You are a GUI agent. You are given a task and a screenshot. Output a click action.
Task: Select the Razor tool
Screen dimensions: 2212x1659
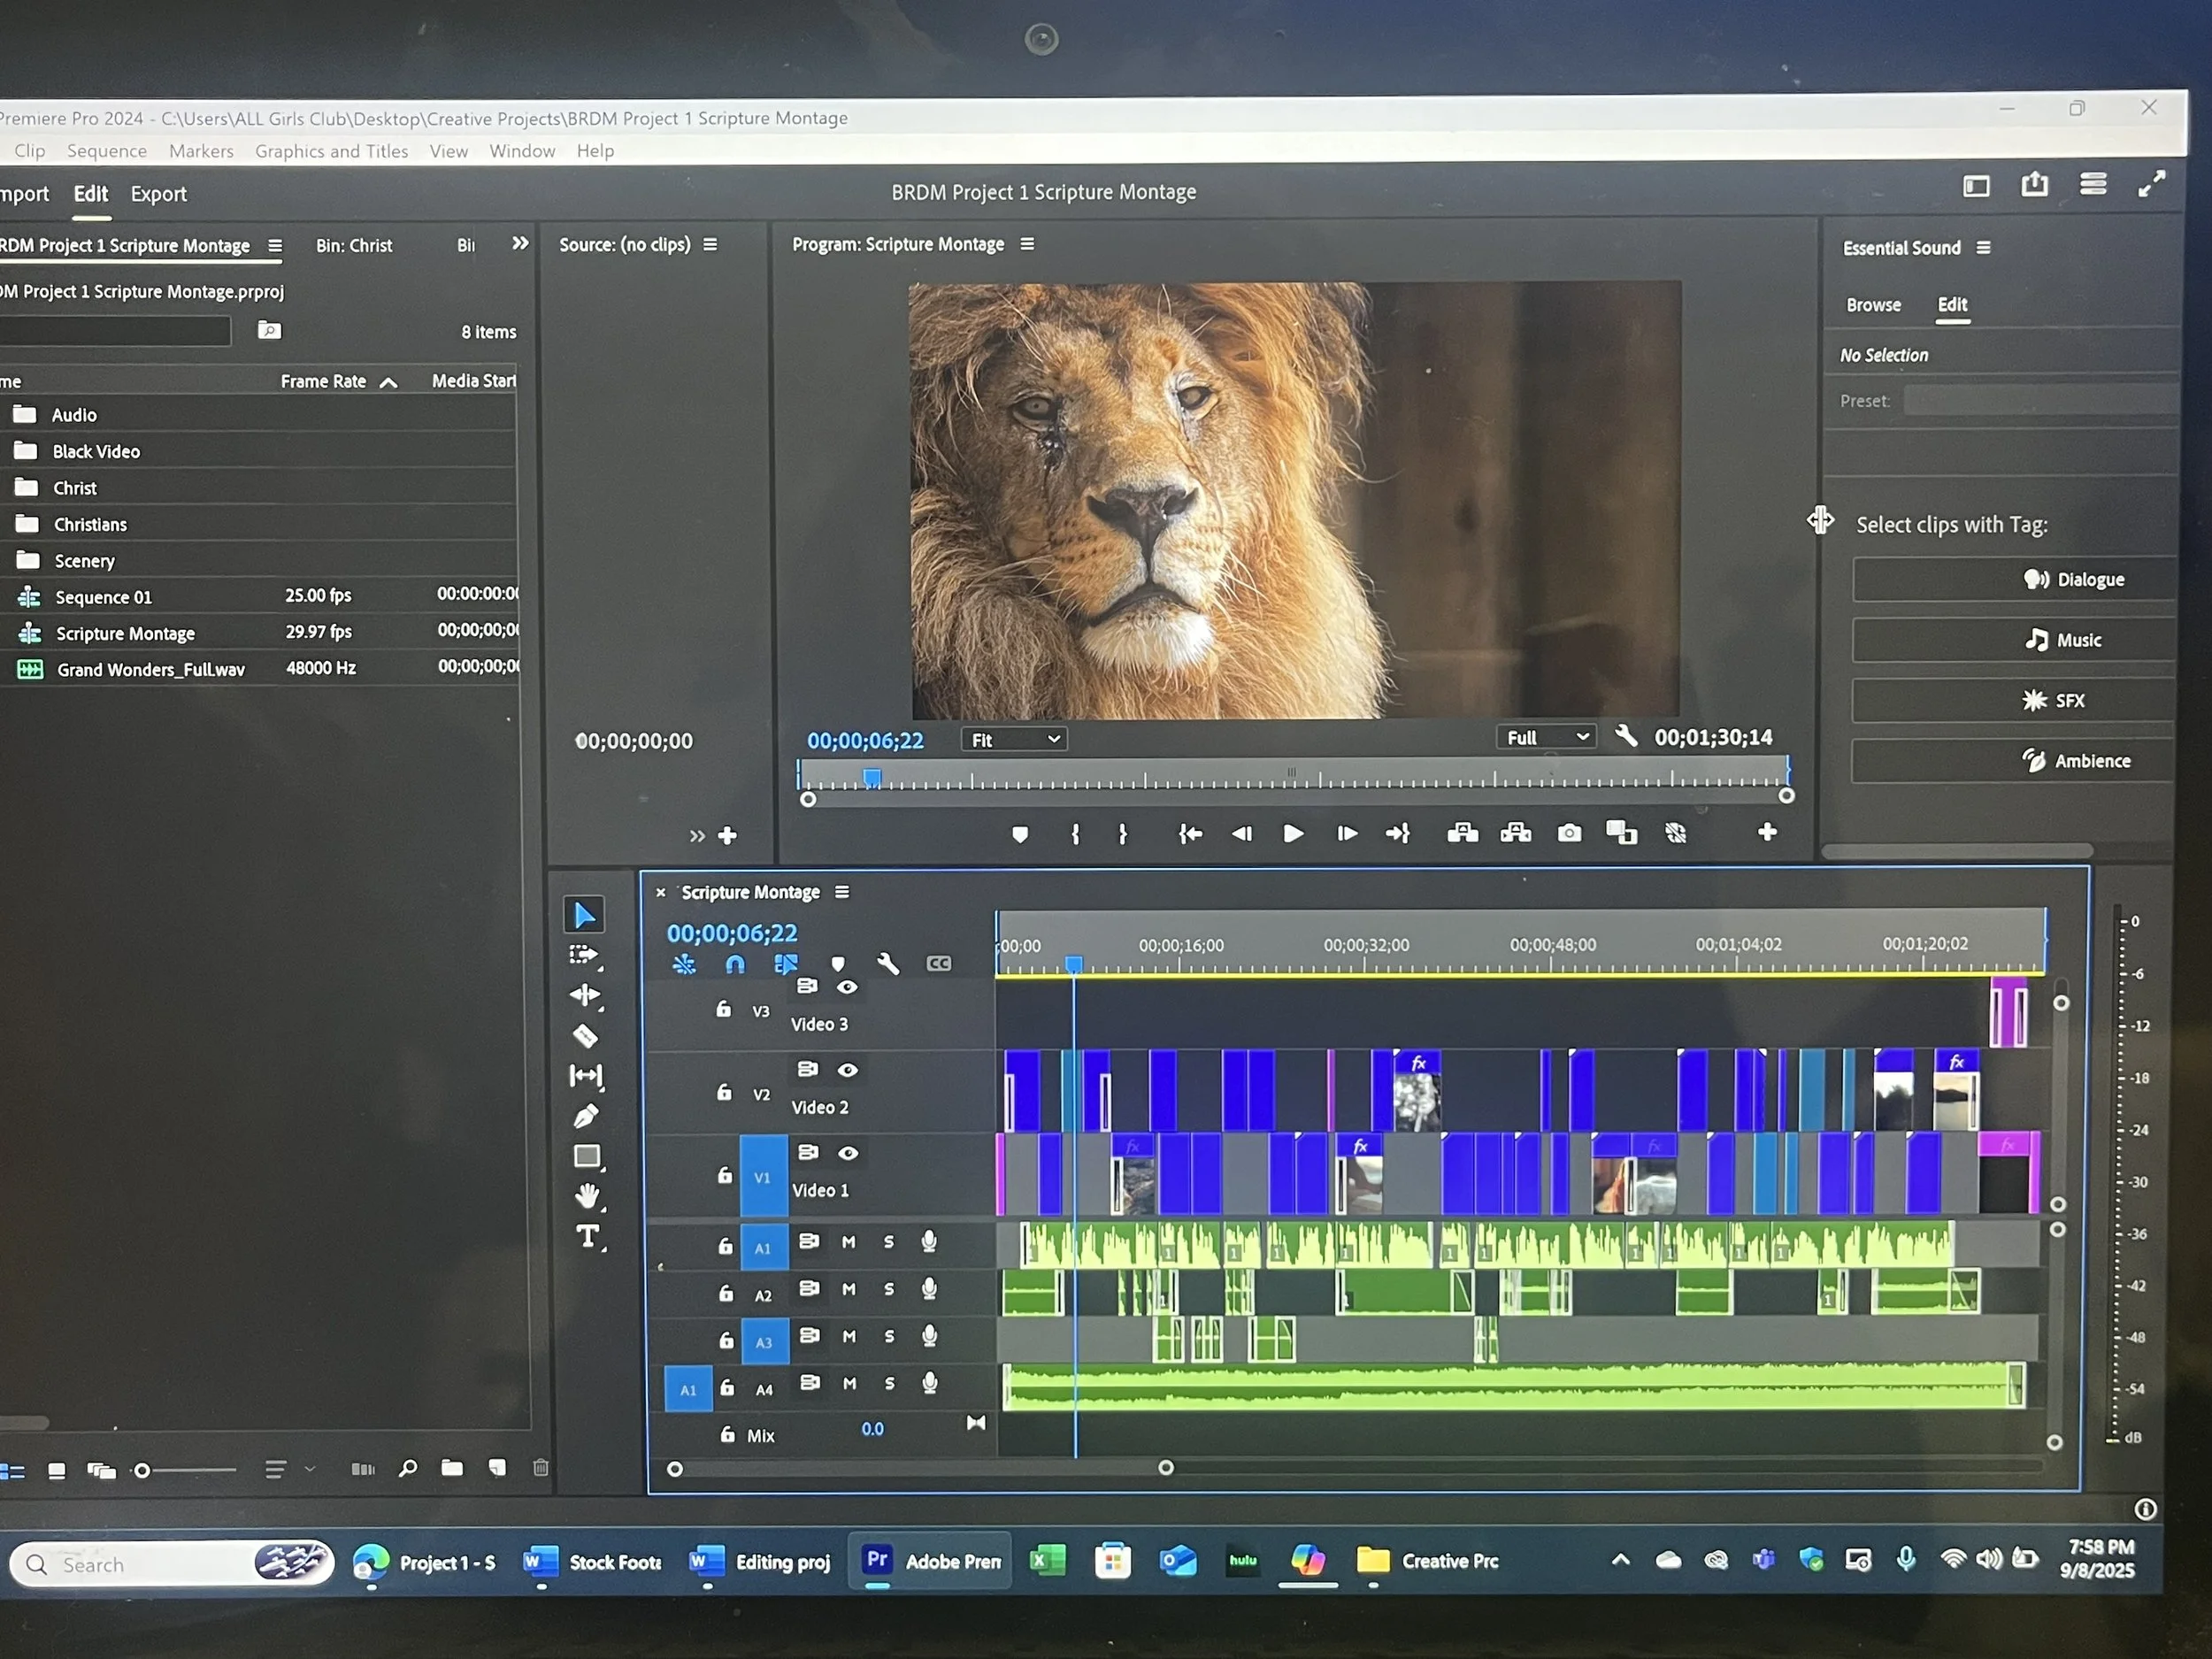point(585,1036)
